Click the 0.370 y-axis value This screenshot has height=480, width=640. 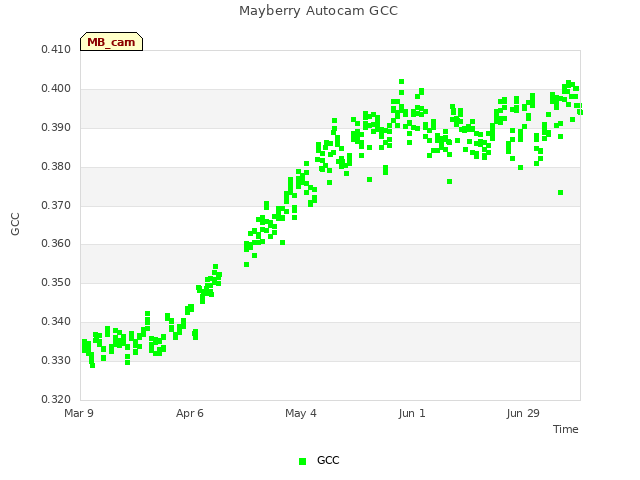click(x=56, y=205)
